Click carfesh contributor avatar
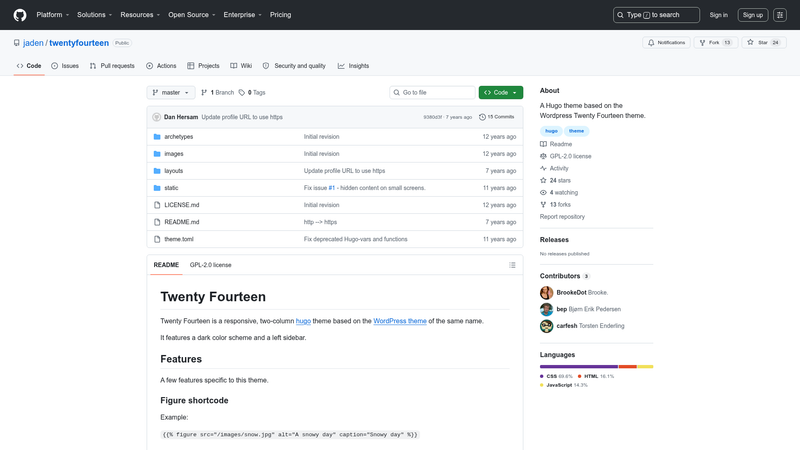 pyautogui.click(x=546, y=326)
